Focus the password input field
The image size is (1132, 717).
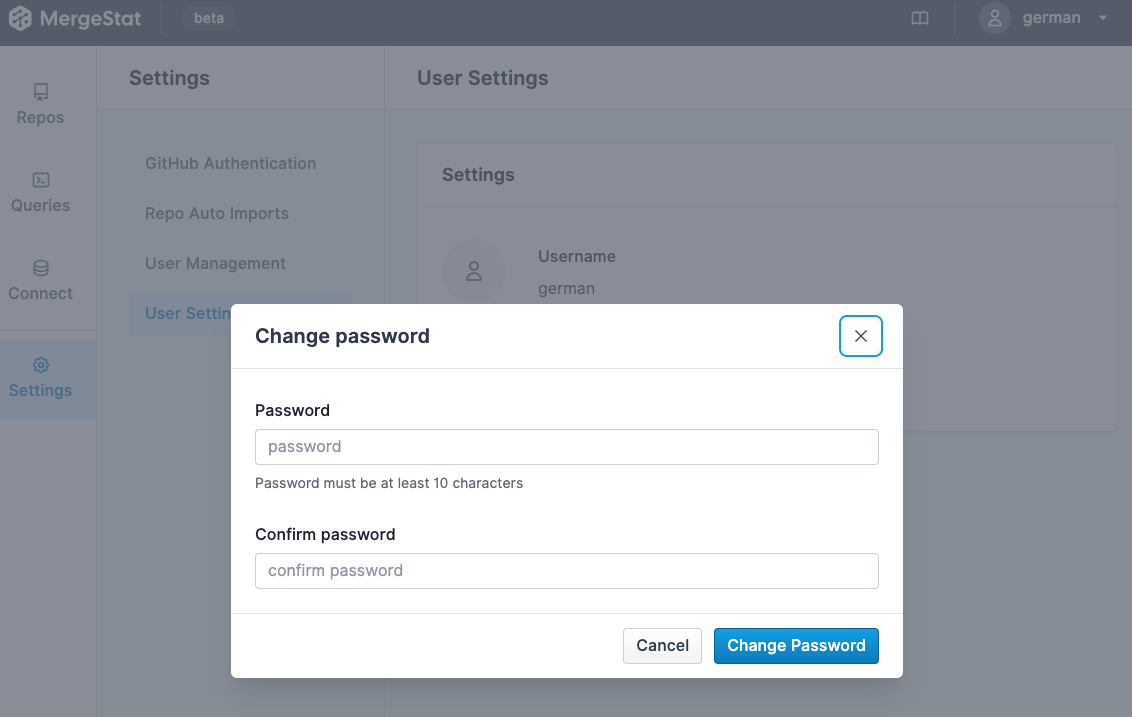click(x=566, y=446)
